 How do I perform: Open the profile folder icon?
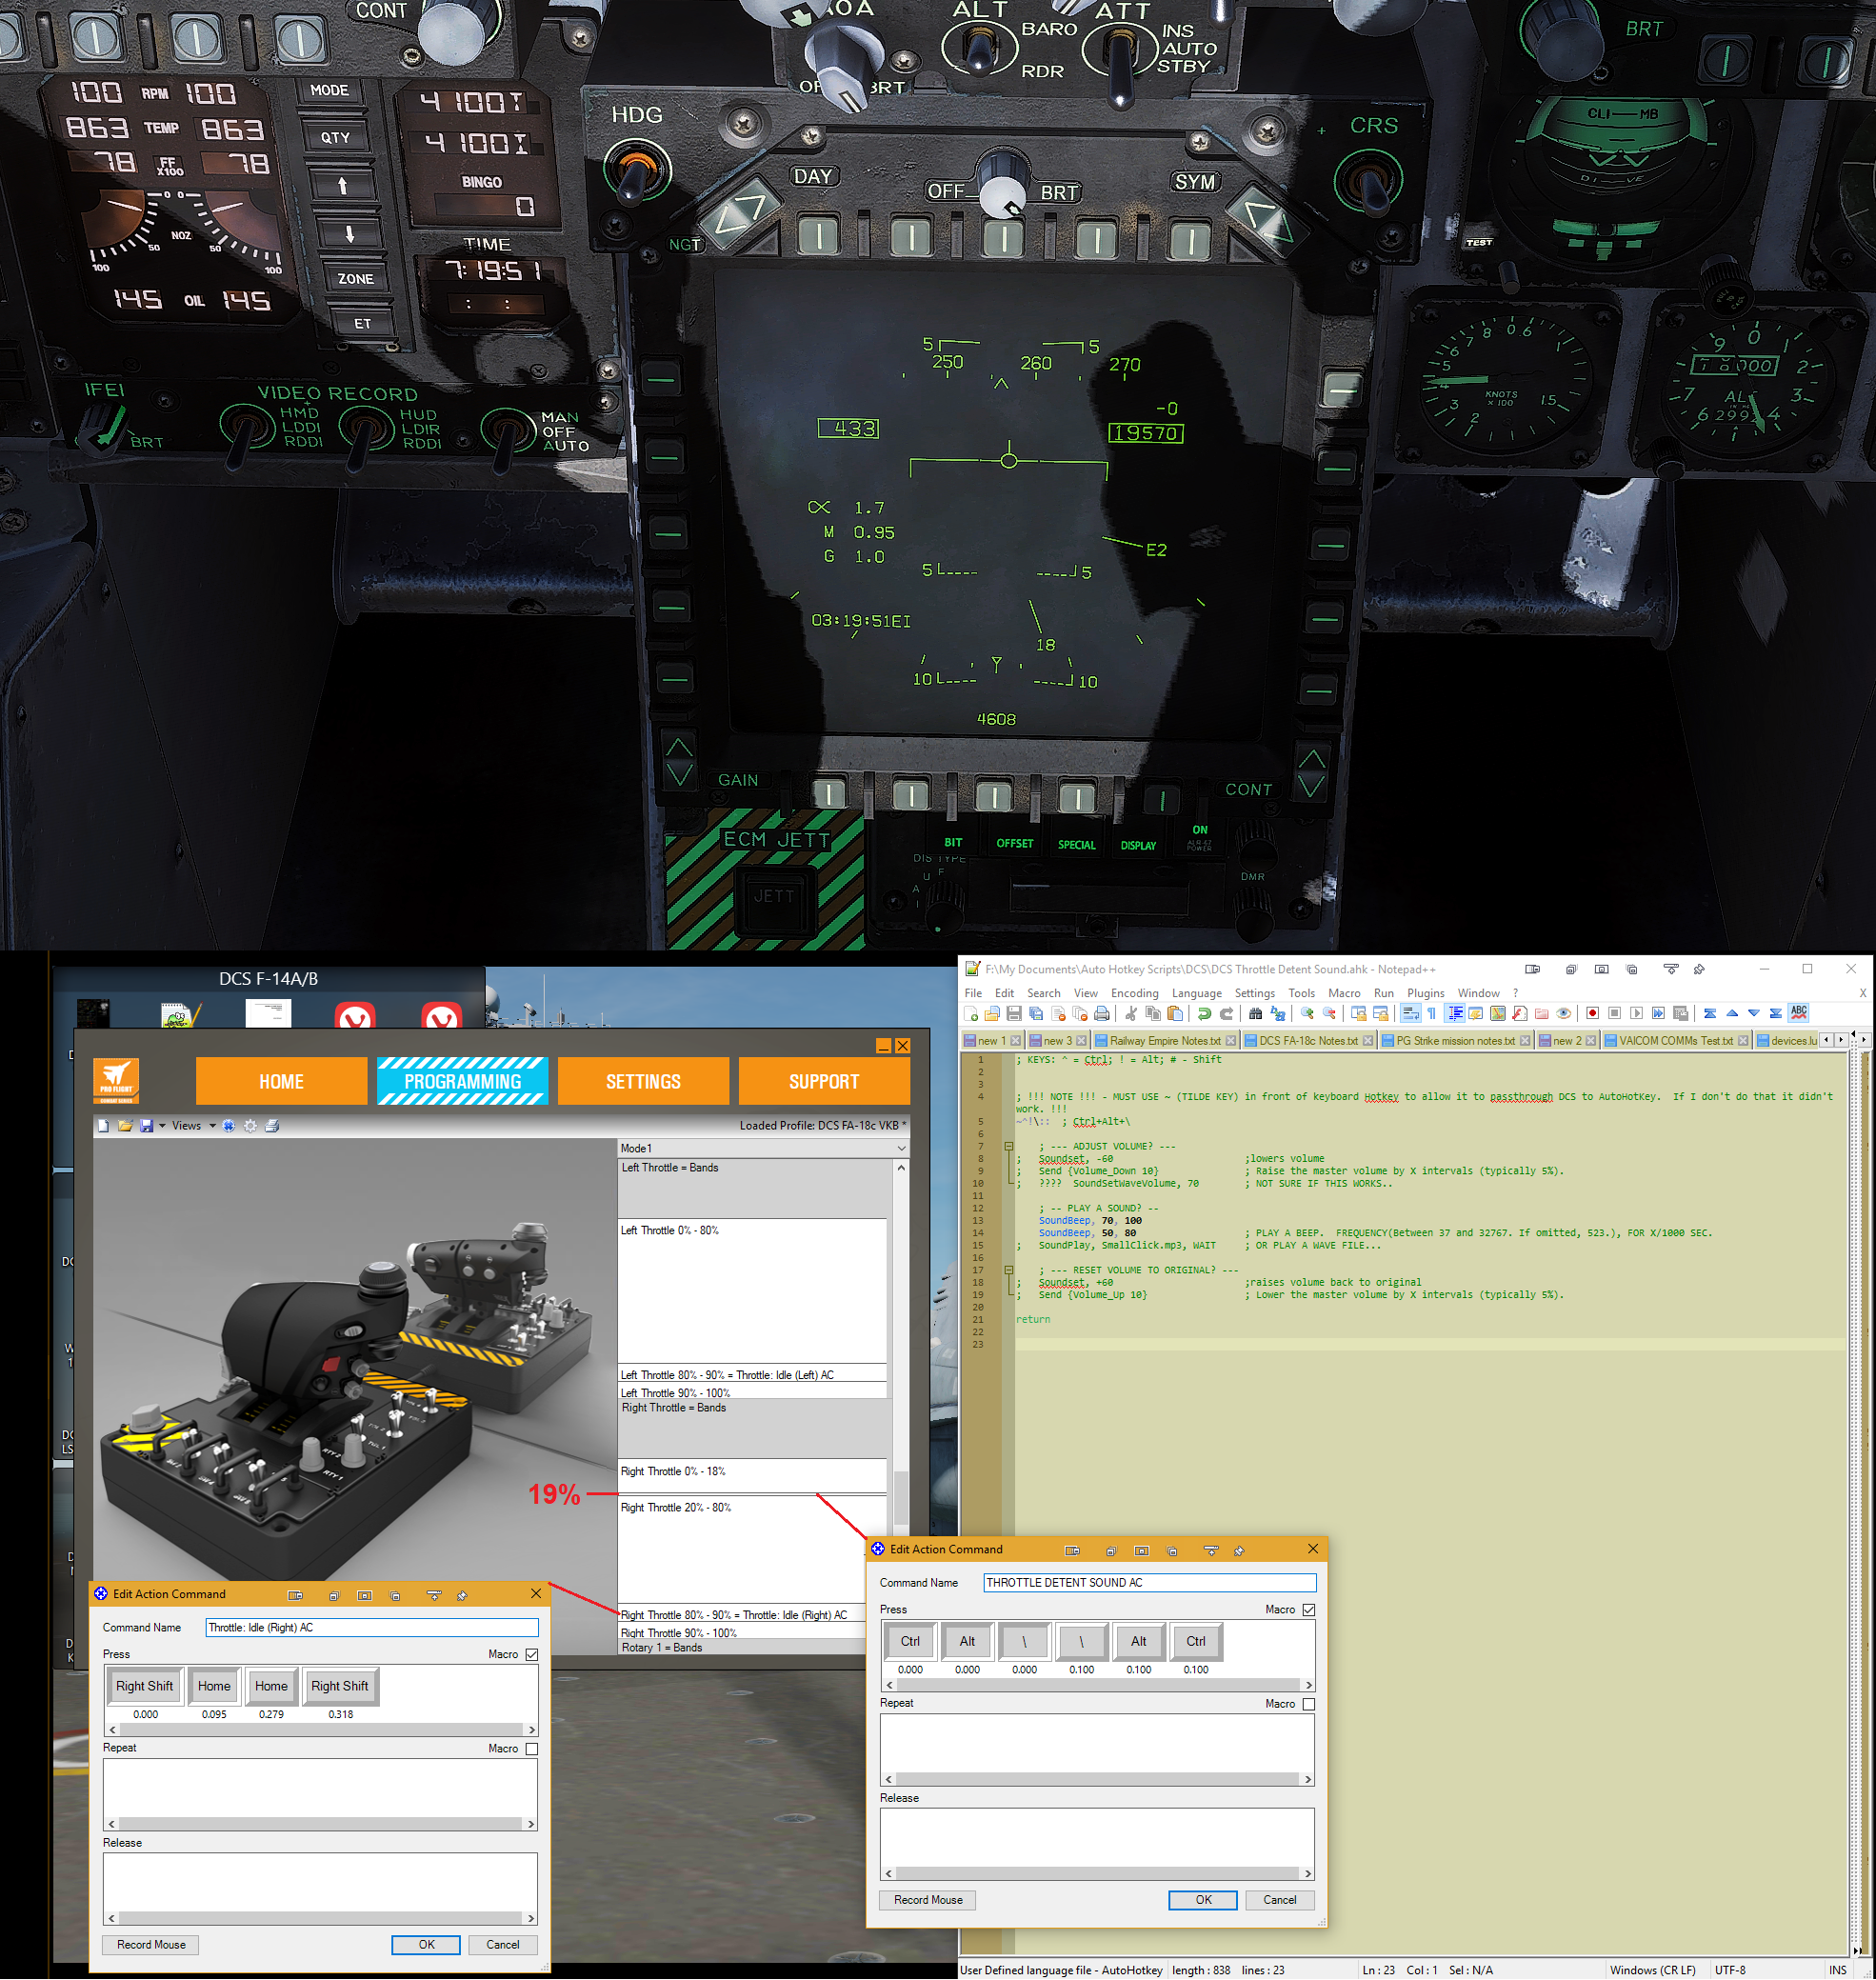(x=125, y=1126)
